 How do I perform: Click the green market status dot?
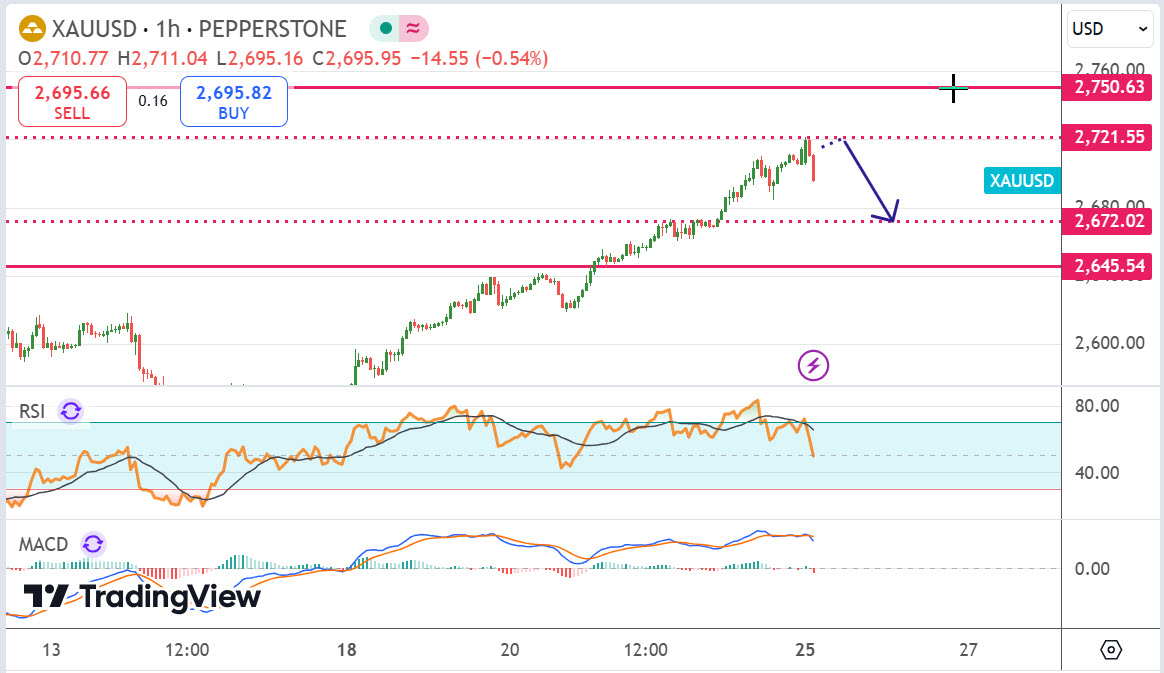(x=383, y=30)
